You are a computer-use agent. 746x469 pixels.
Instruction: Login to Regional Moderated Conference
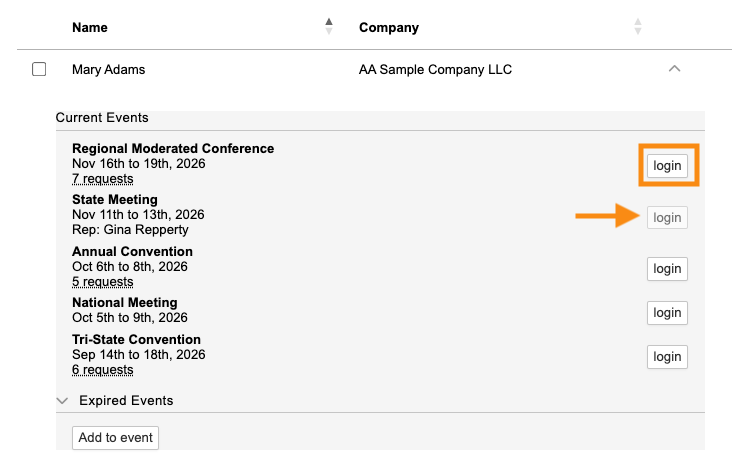[667, 166]
